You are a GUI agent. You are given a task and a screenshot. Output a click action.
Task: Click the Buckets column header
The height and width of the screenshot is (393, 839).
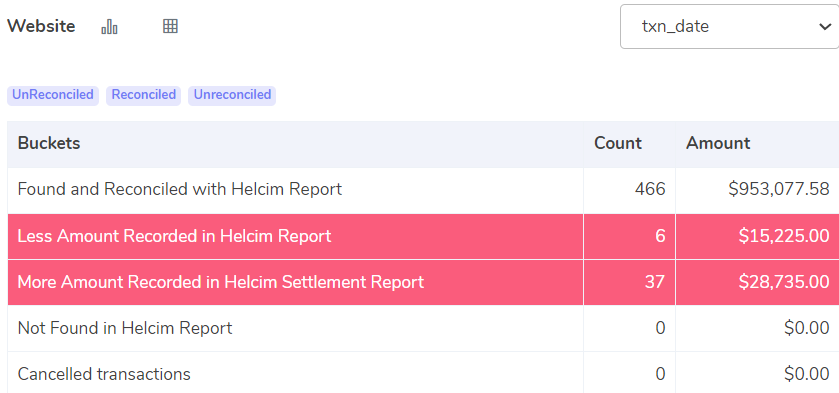[x=49, y=143]
